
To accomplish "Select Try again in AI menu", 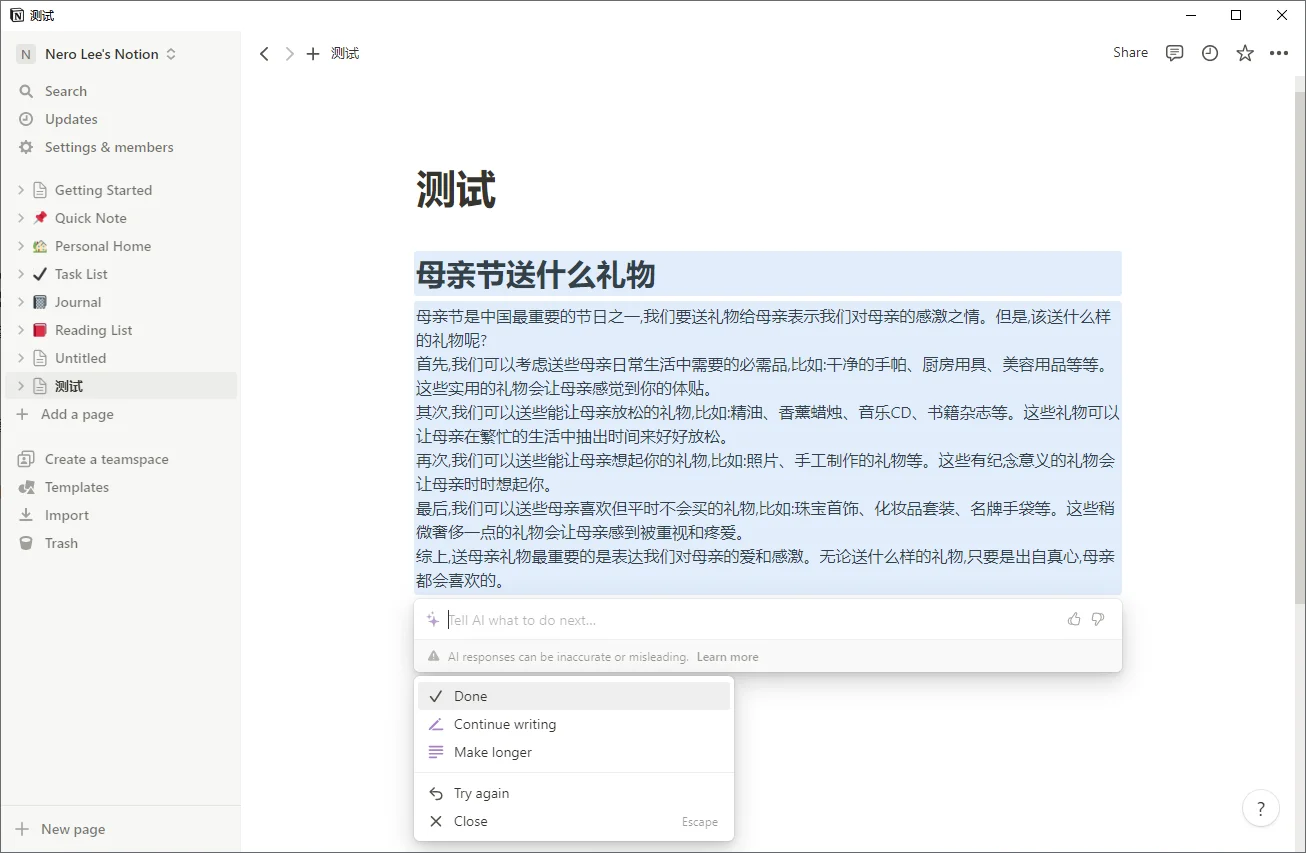I will coord(574,793).
